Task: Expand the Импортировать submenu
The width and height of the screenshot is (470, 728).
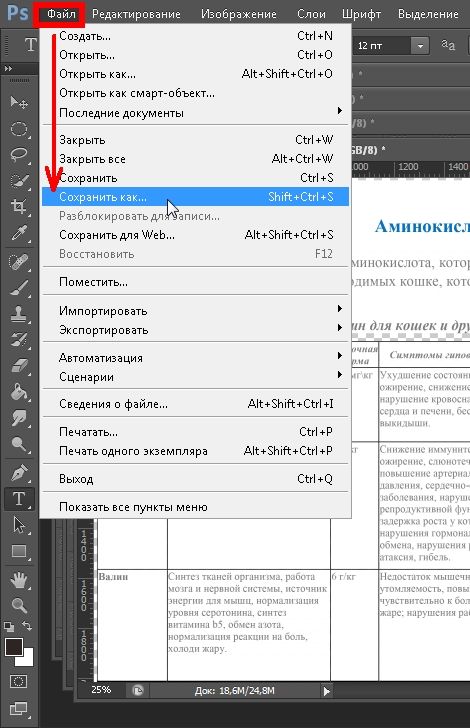Action: click(x=340, y=309)
